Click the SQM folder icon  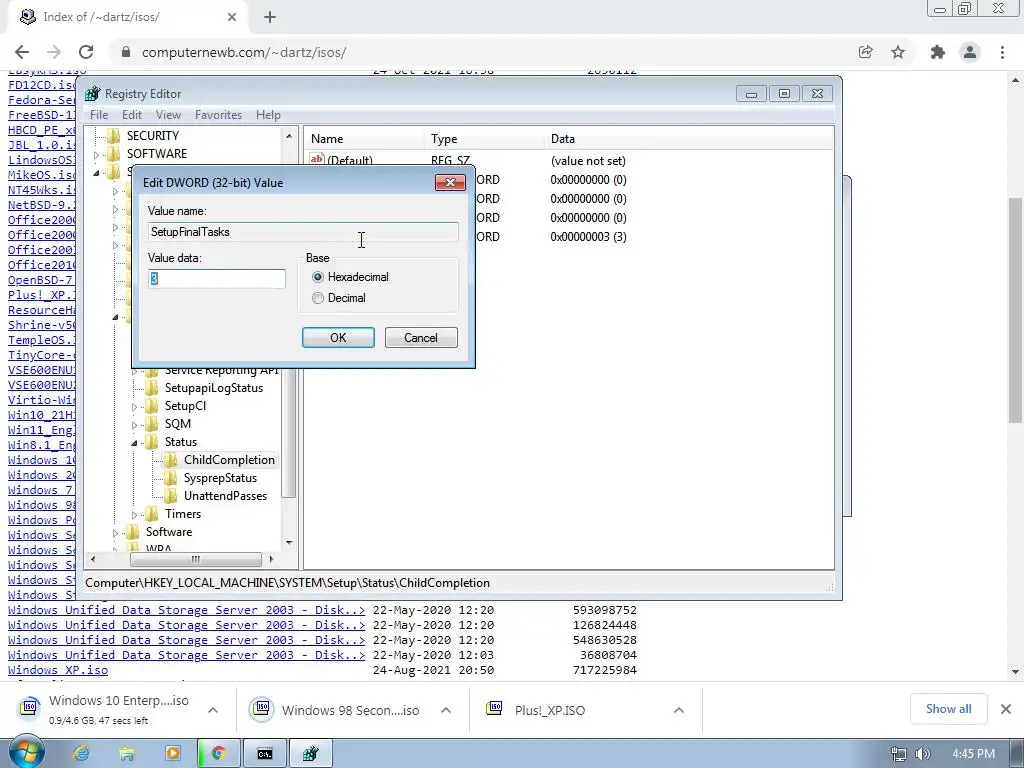[152, 424]
